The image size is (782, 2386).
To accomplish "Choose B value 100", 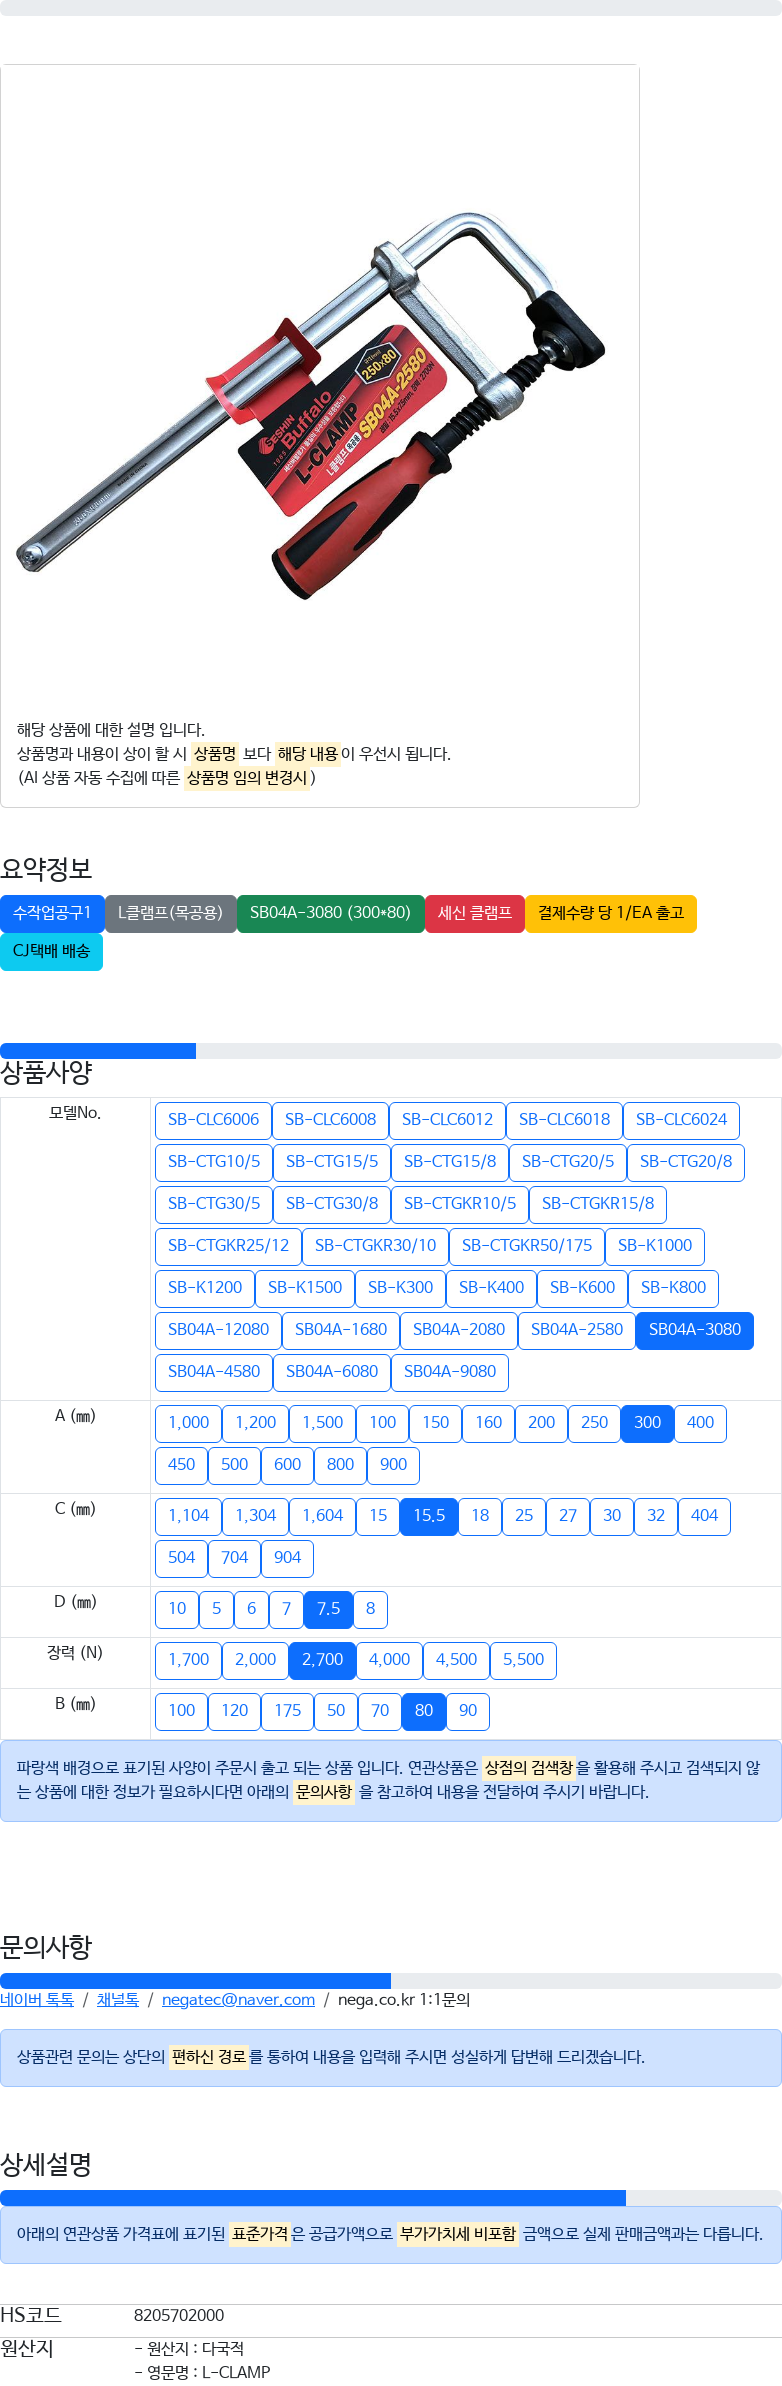I will point(181,1711).
